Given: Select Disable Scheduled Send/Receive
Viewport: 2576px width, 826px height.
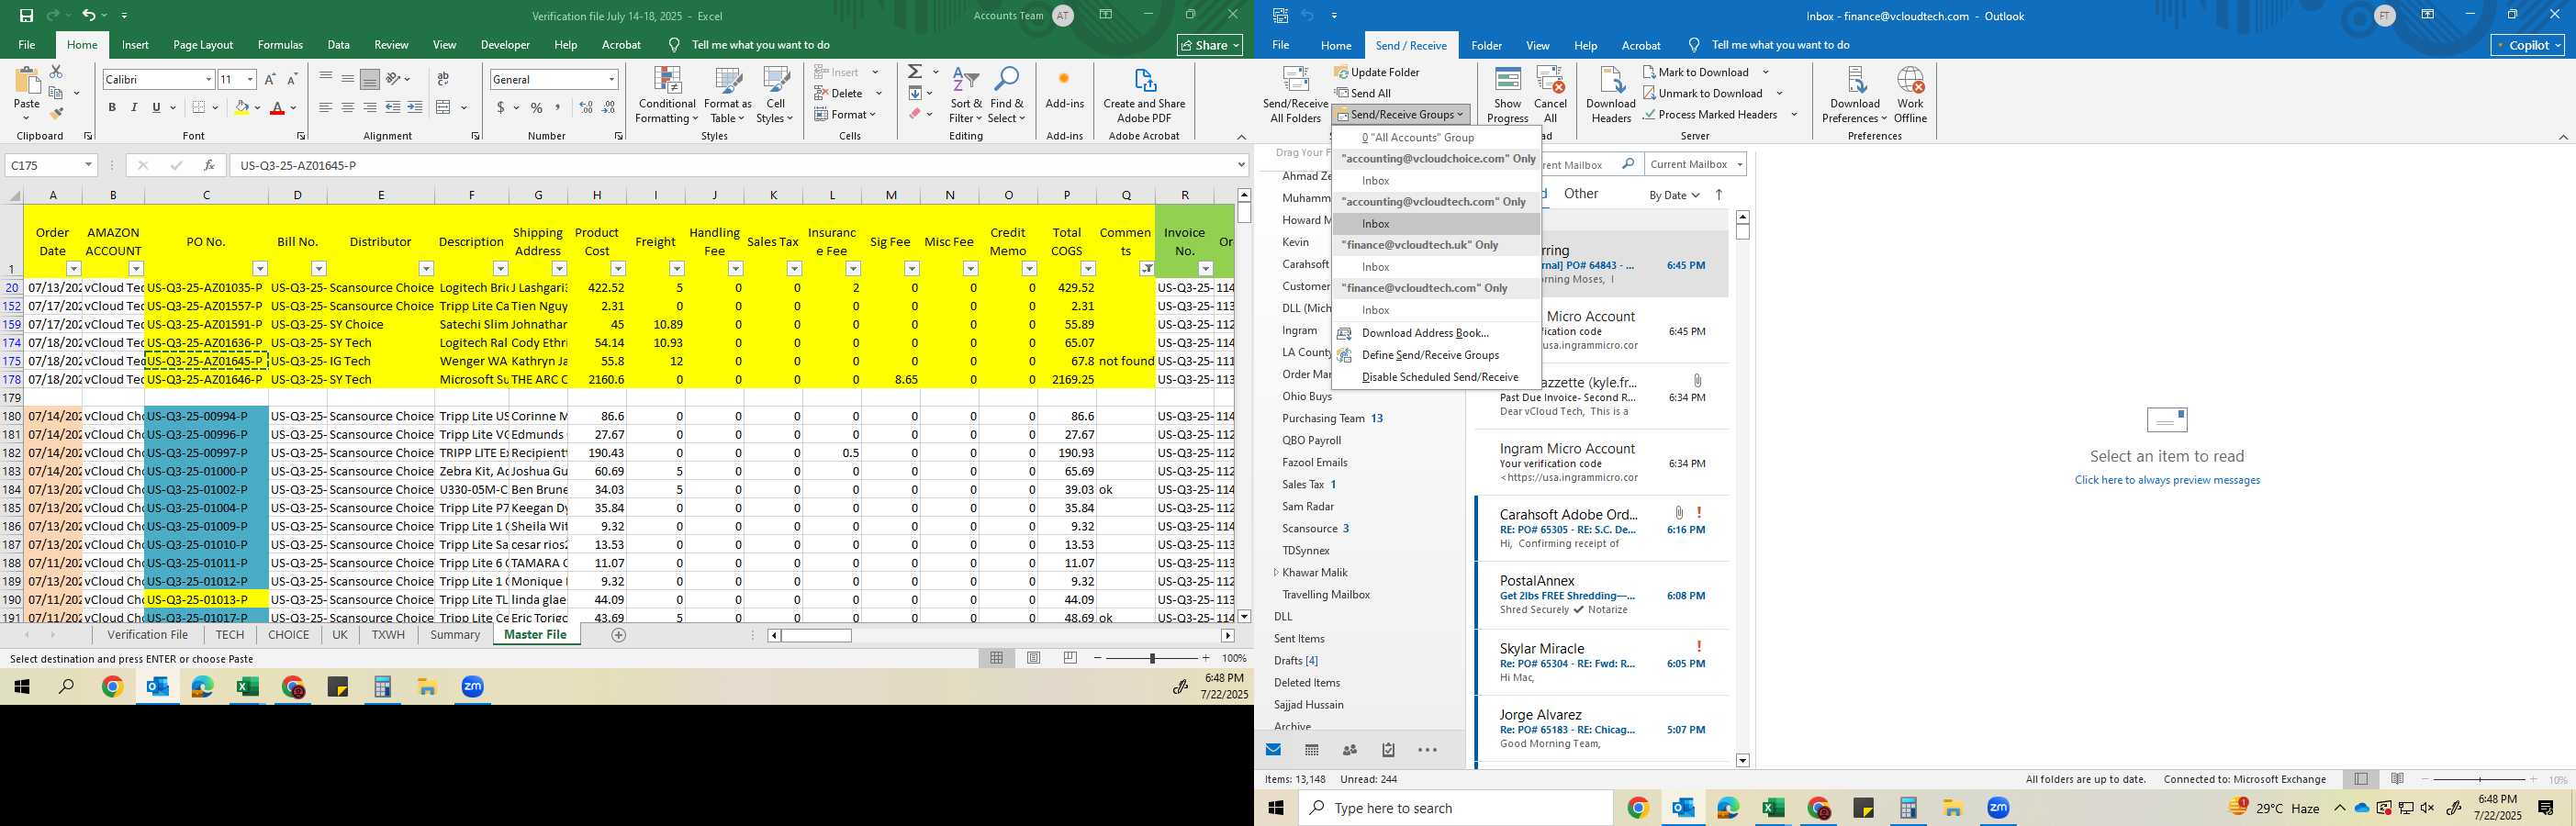Looking at the screenshot, I should [x=1436, y=377].
